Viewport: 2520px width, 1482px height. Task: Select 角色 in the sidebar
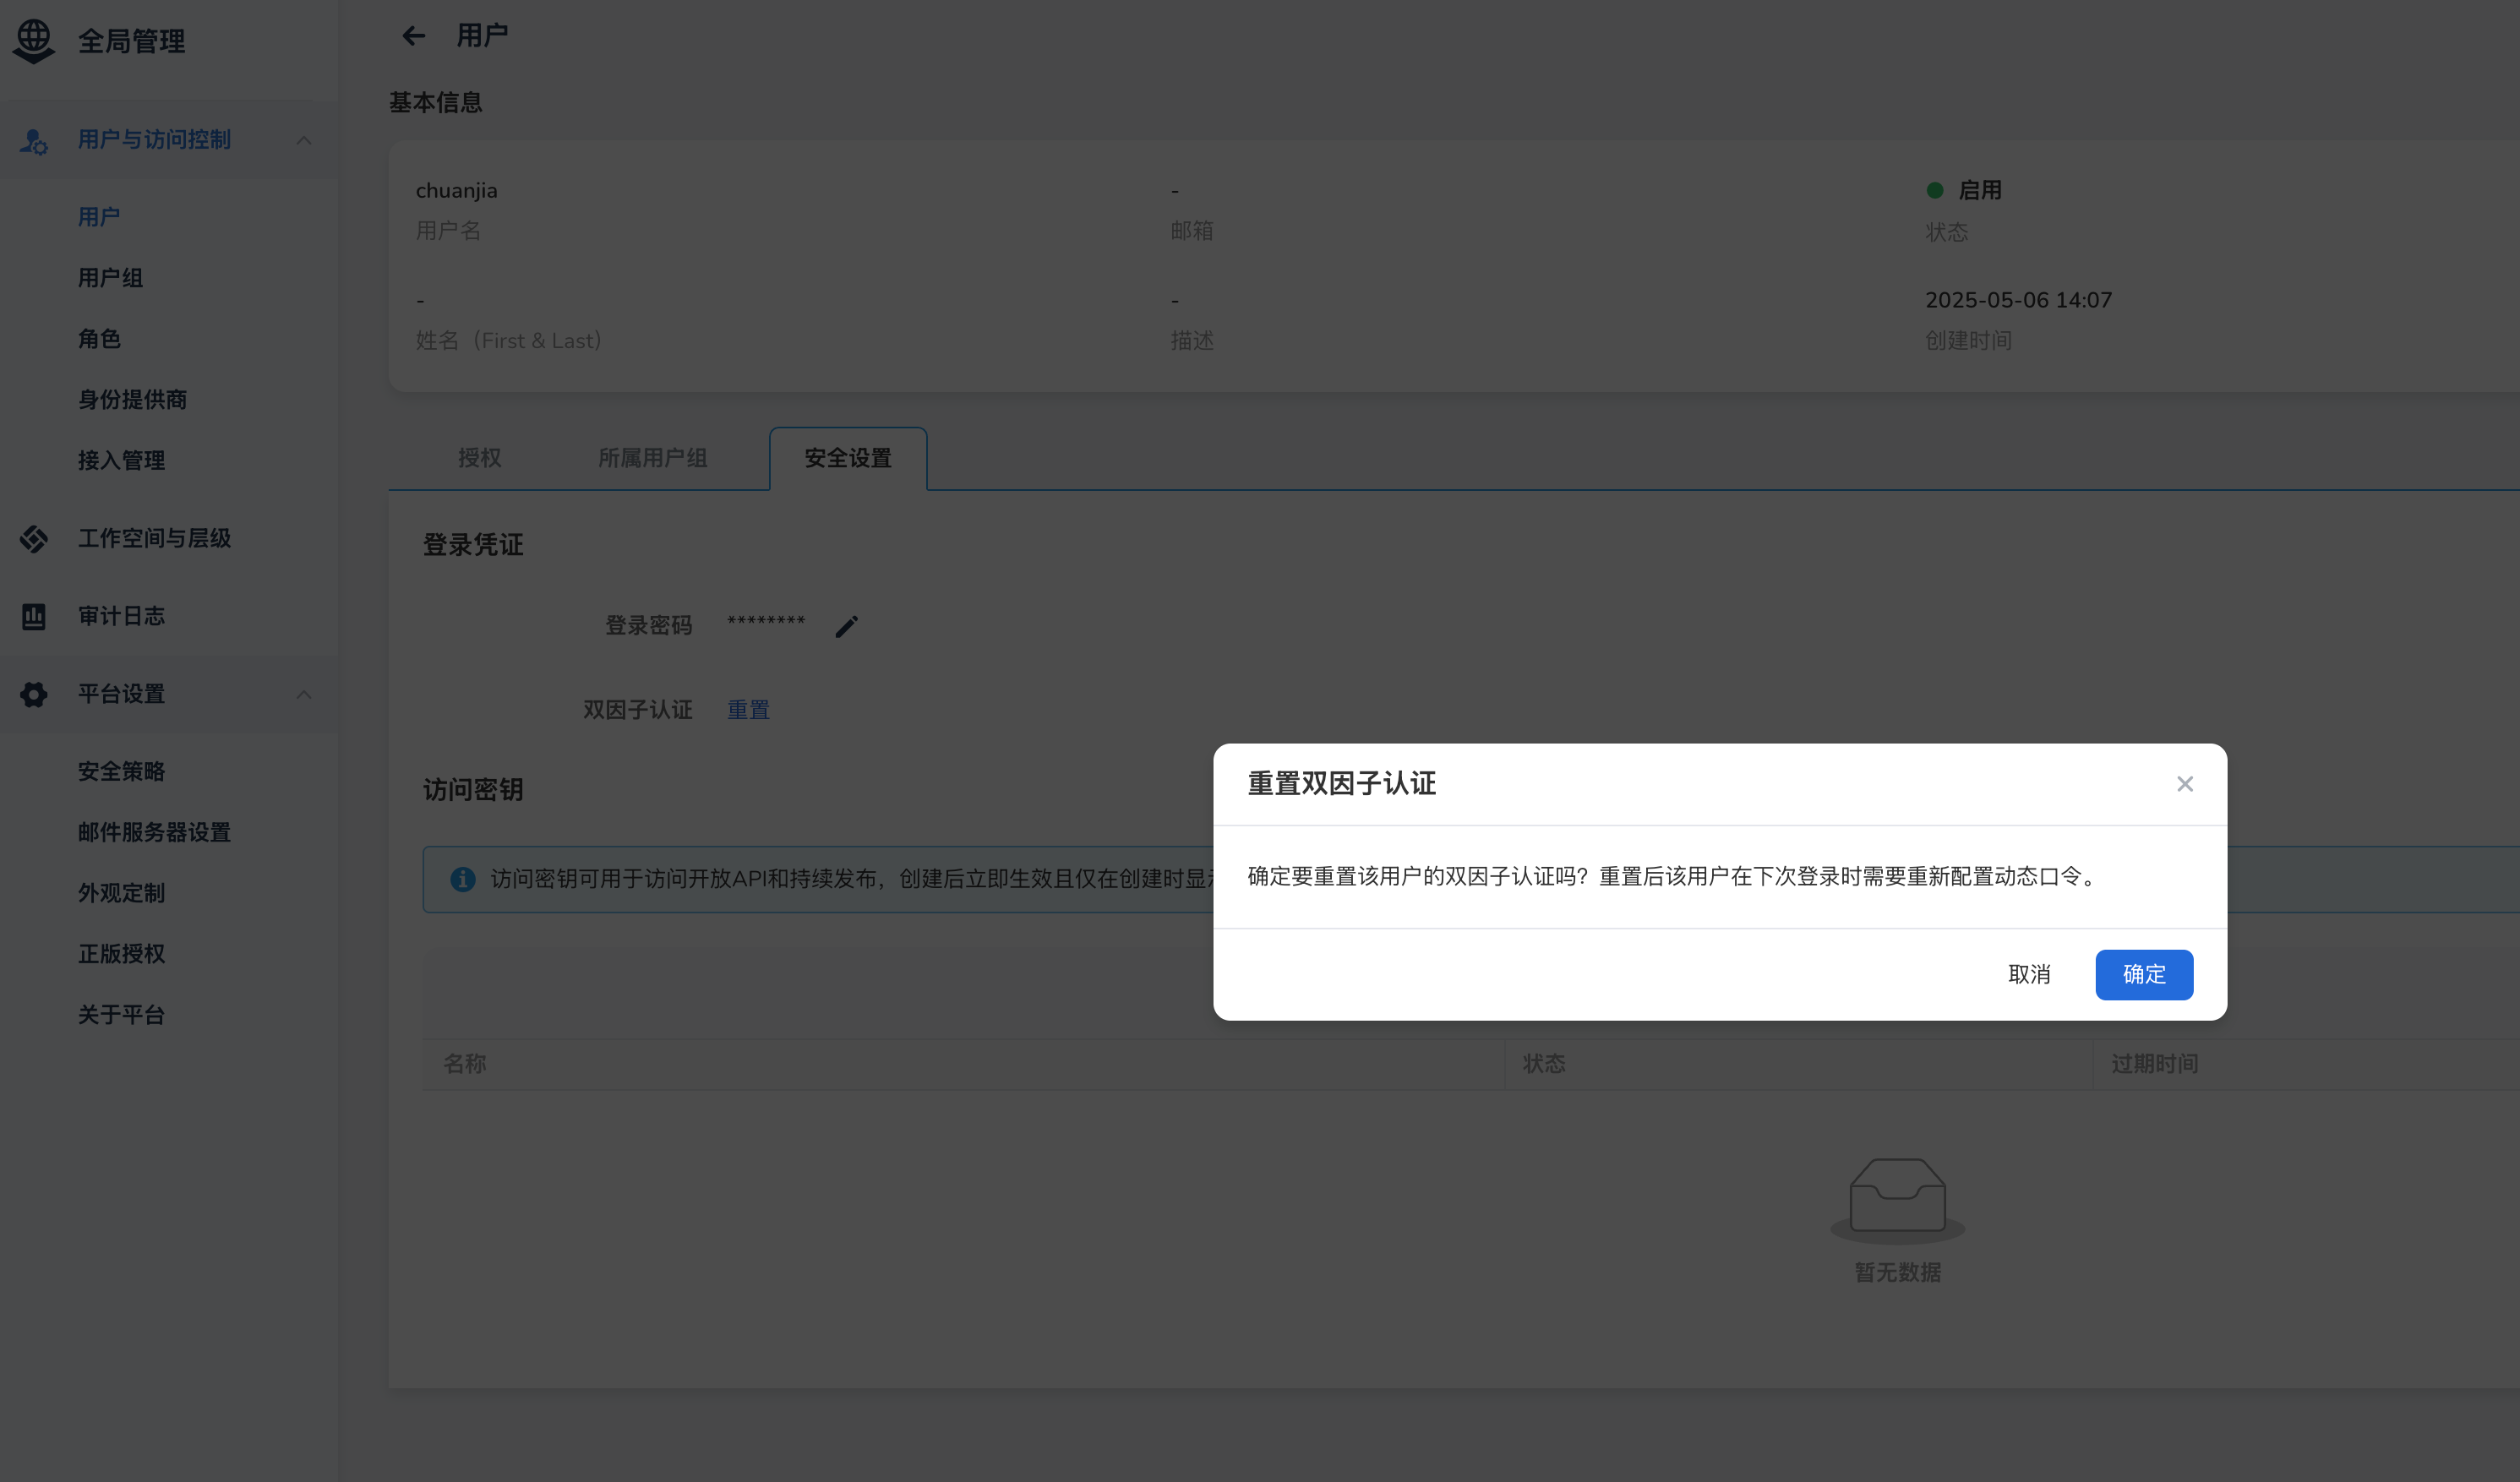tap(99, 339)
